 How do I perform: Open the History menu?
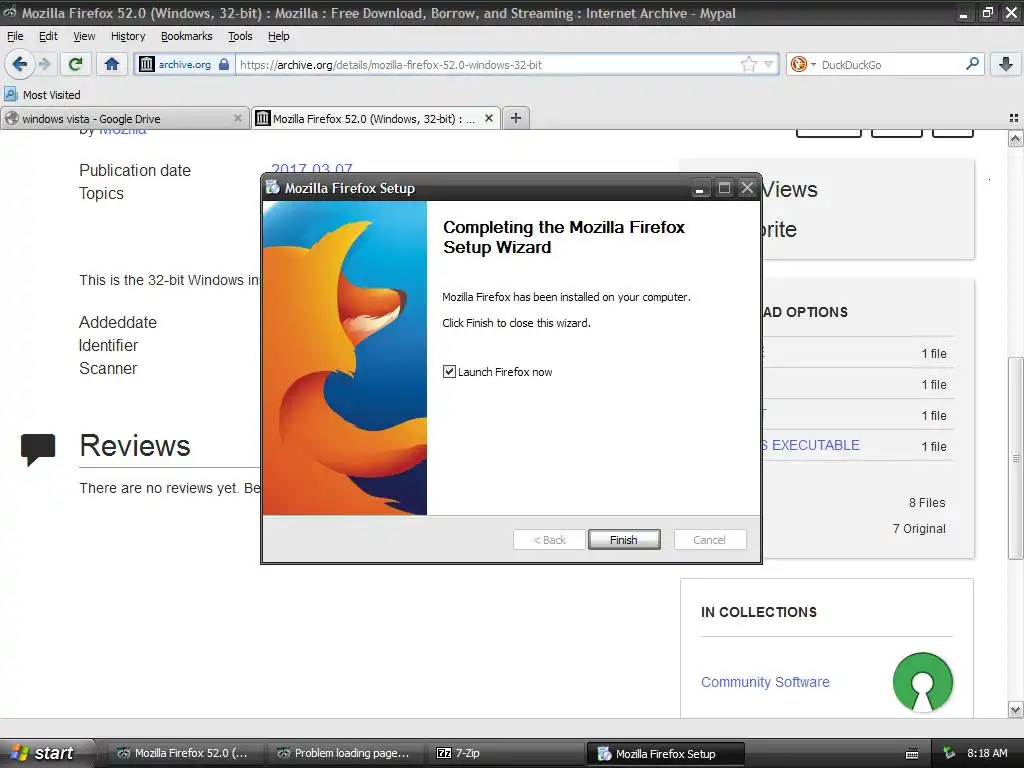(128, 36)
